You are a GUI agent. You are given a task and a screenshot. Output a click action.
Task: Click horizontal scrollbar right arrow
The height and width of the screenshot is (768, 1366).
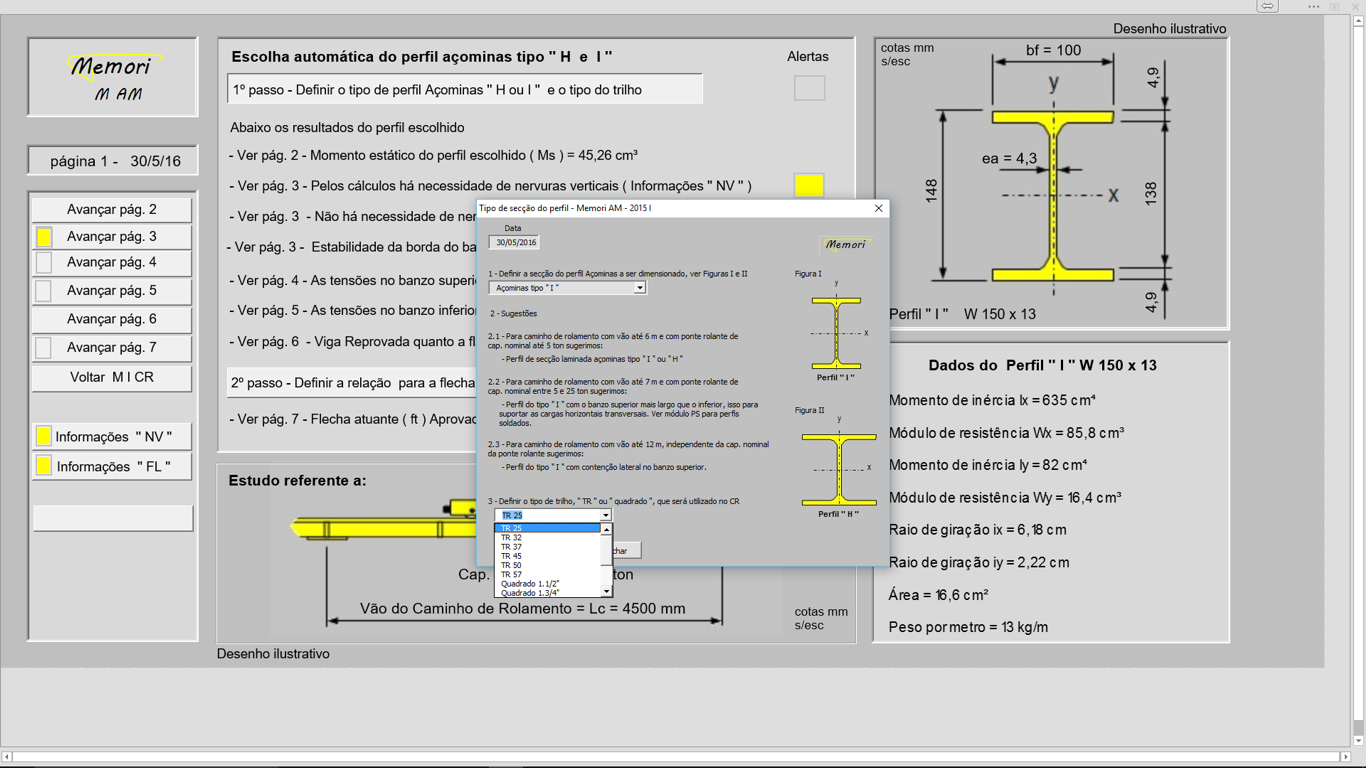(1345, 757)
